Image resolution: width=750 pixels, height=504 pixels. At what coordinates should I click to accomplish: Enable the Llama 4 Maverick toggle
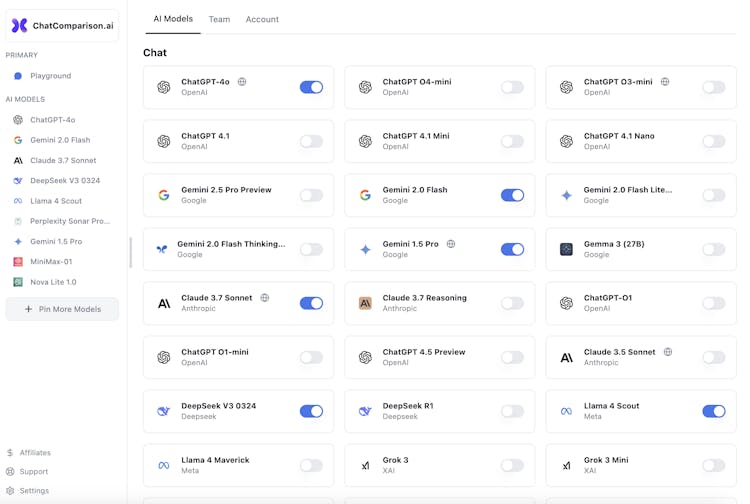[311, 465]
